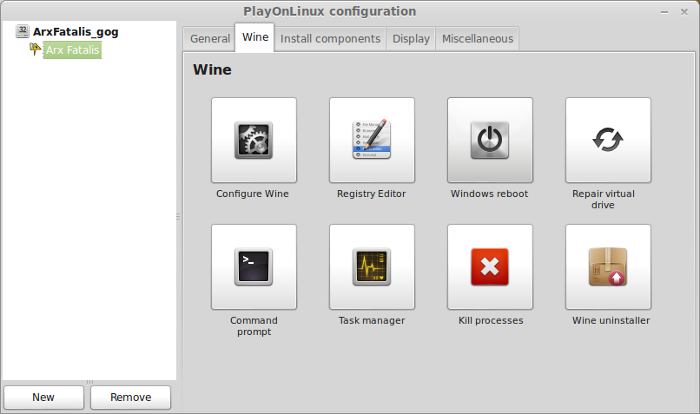
Task: Open the Miscellaneous tab
Action: tap(477, 39)
